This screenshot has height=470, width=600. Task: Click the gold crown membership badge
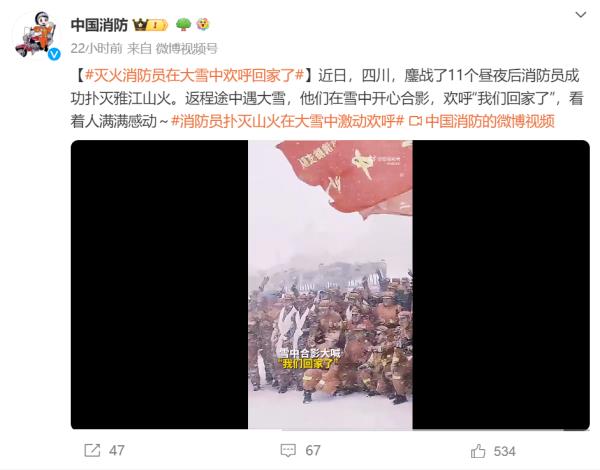click(x=150, y=25)
